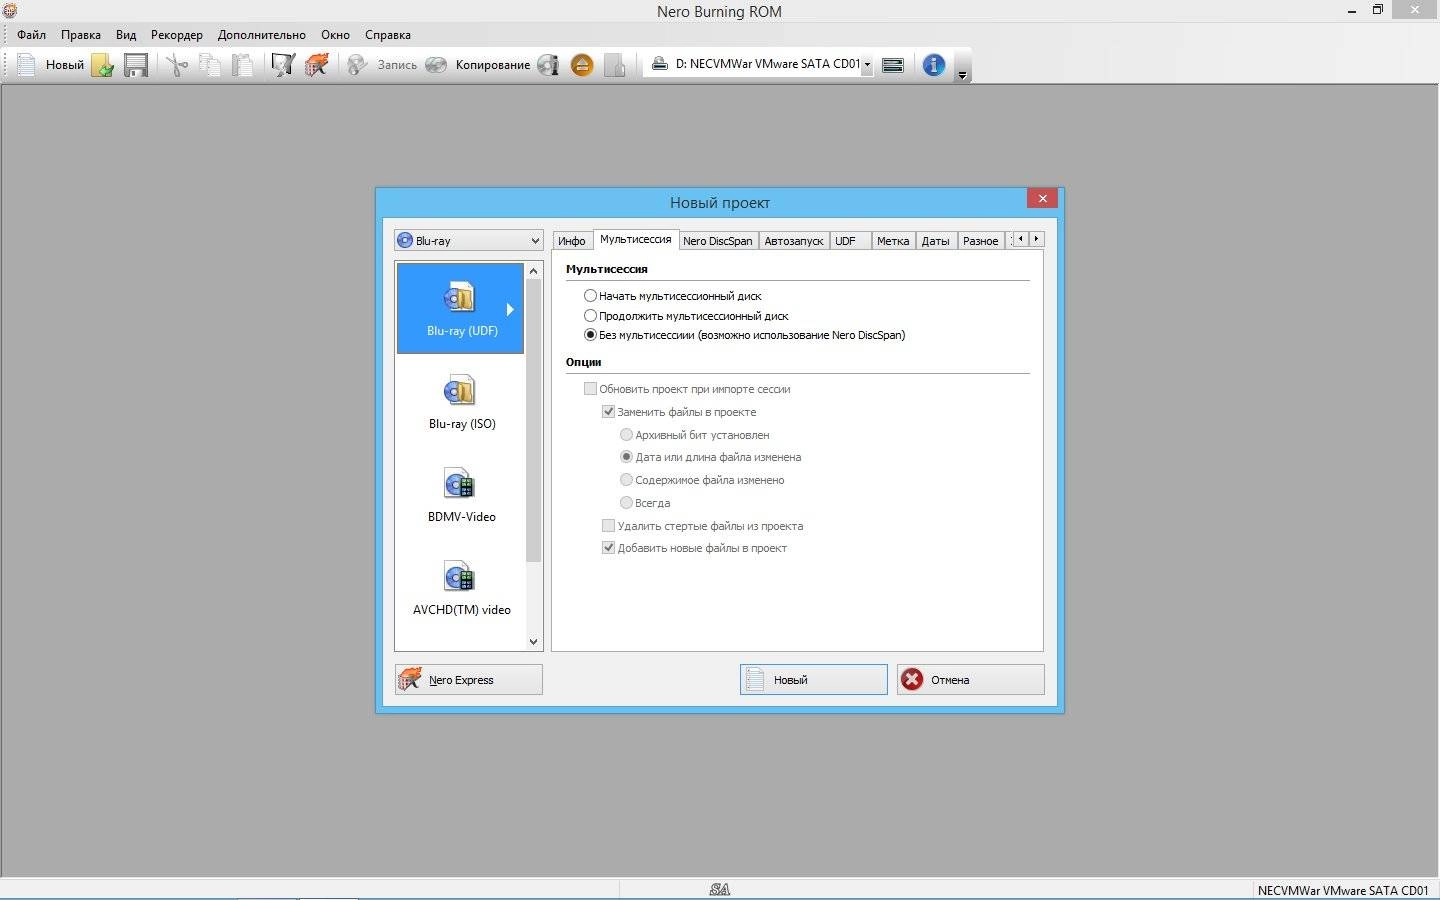Click the compilation properties icon with pencil
The image size is (1440, 900).
(x=283, y=65)
